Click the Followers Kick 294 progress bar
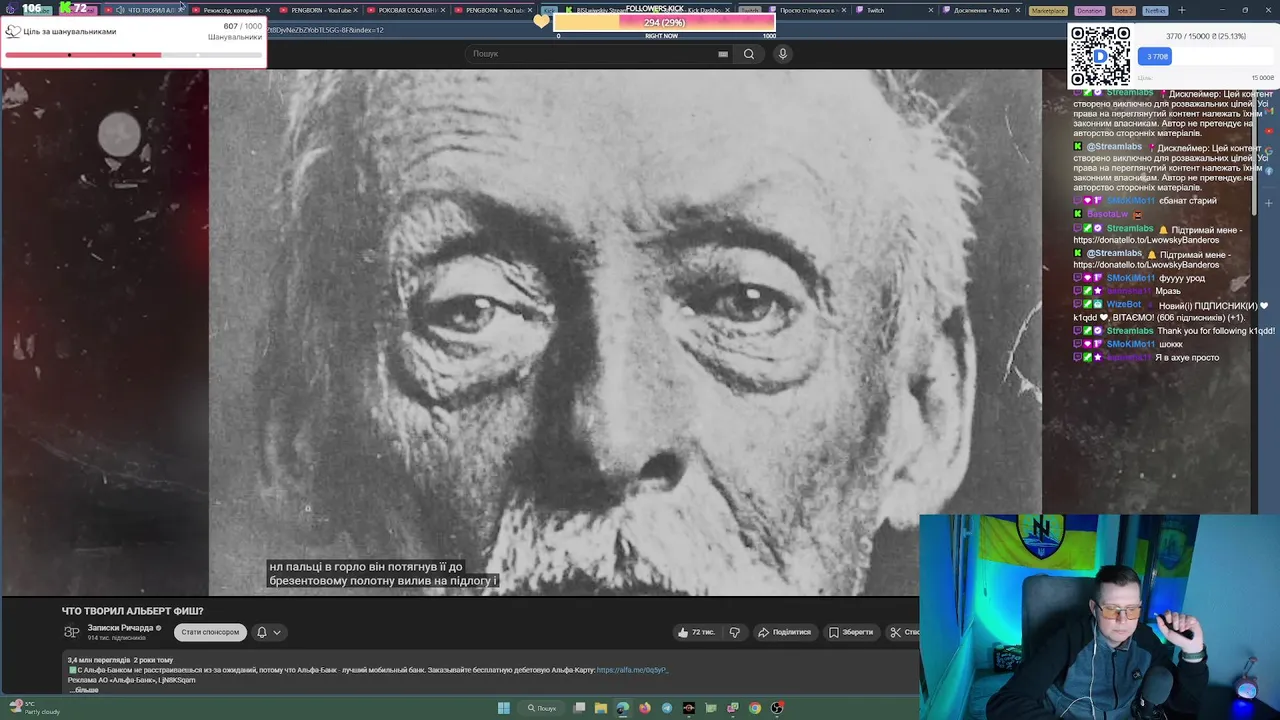This screenshot has width=1280, height=720. 665,22
